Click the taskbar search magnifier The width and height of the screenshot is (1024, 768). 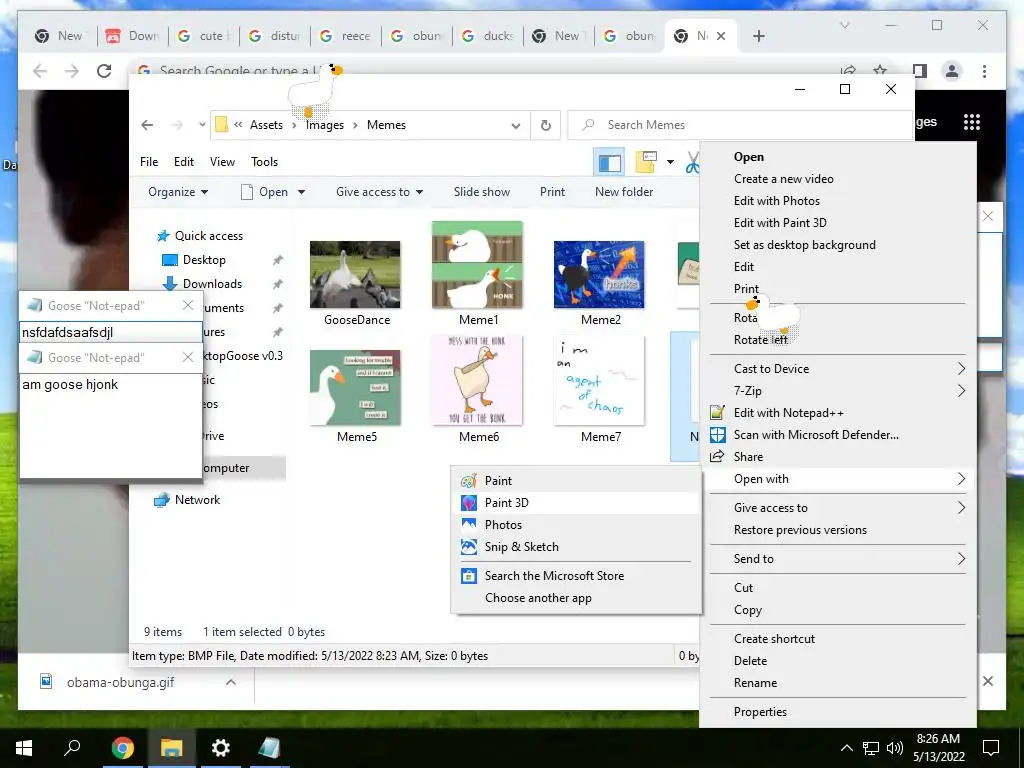72,747
